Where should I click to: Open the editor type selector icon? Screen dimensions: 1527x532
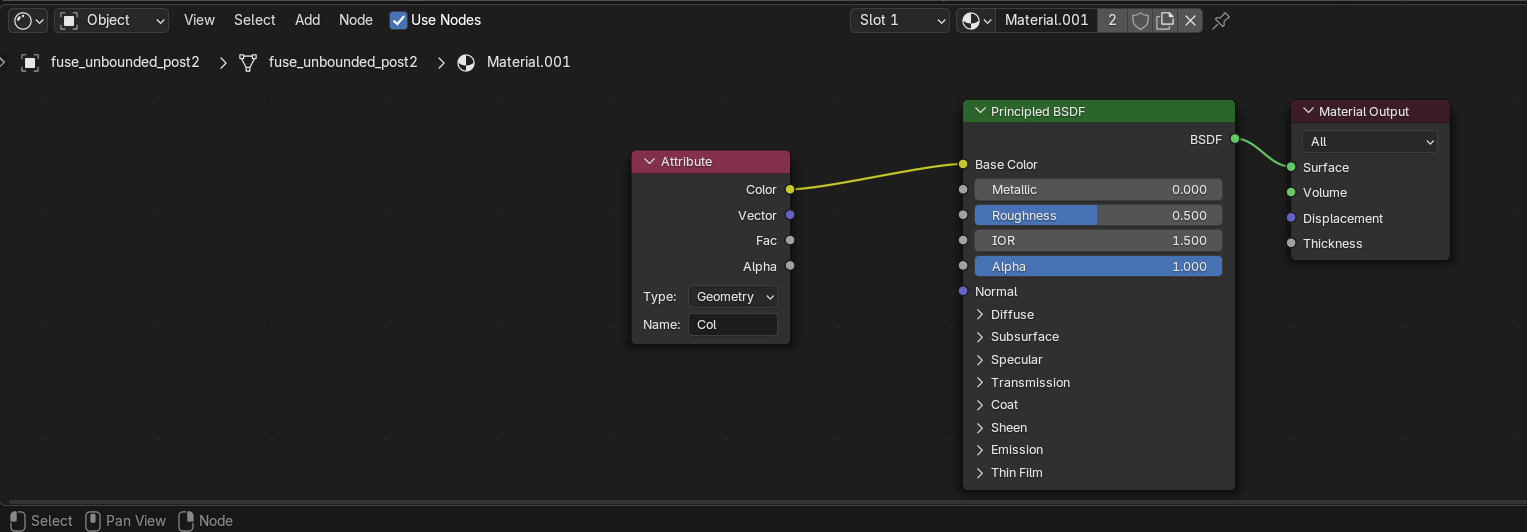pyautogui.click(x=28, y=20)
